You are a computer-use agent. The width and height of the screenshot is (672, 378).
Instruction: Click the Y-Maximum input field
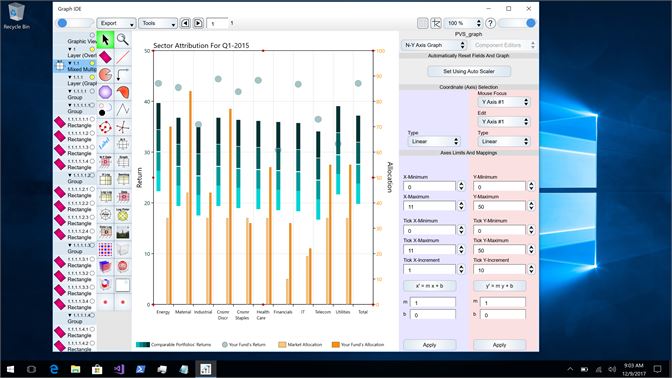tap(500, 207)
